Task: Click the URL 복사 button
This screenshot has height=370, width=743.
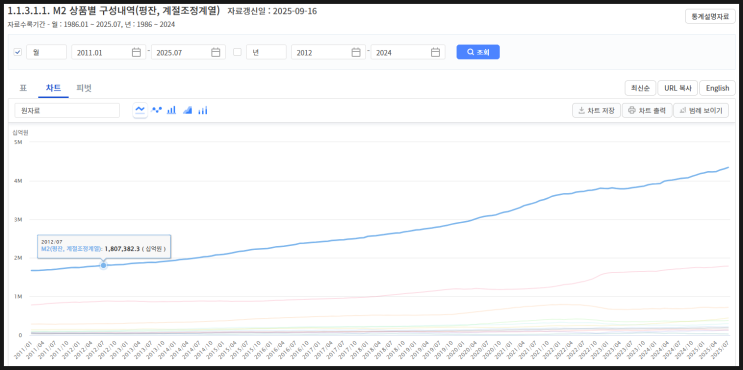Action: (x=678, y=88)
